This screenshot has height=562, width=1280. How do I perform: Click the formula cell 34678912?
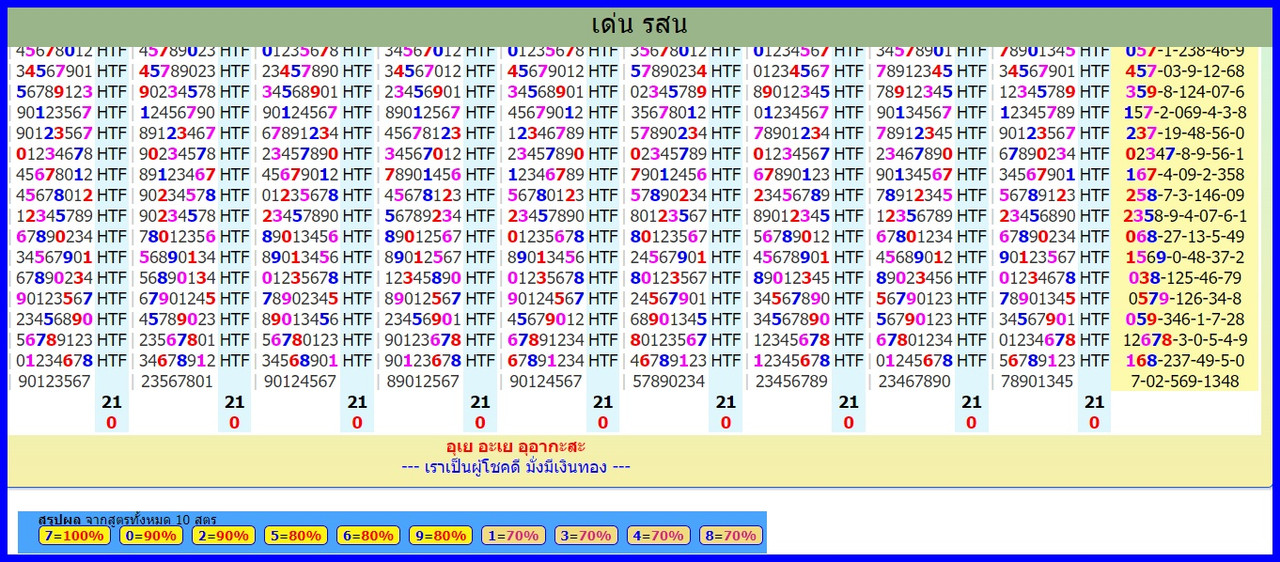(x=177, y=360)
